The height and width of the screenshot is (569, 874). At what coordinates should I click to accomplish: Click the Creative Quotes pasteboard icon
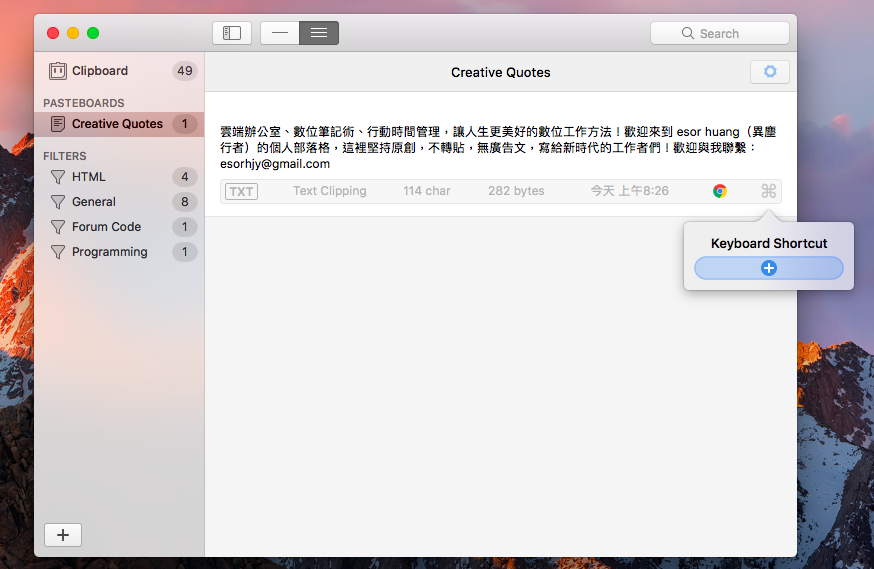point(57,124)
